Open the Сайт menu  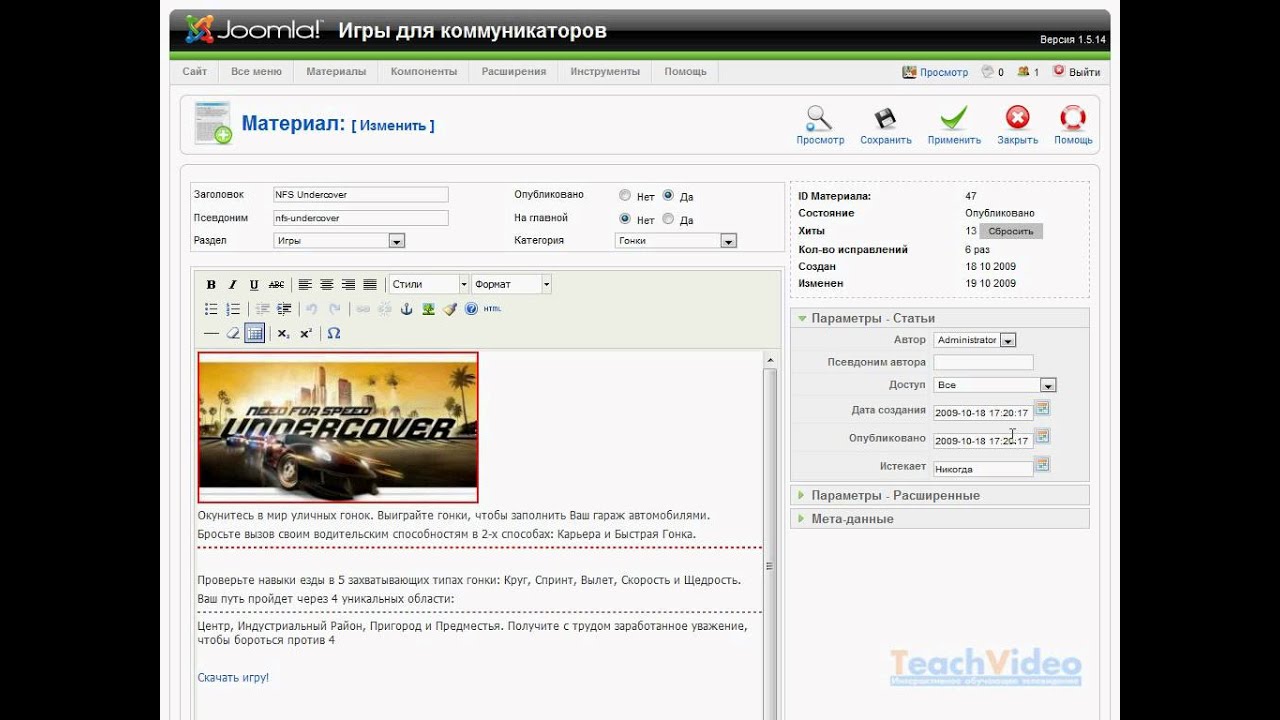(195, 72)
